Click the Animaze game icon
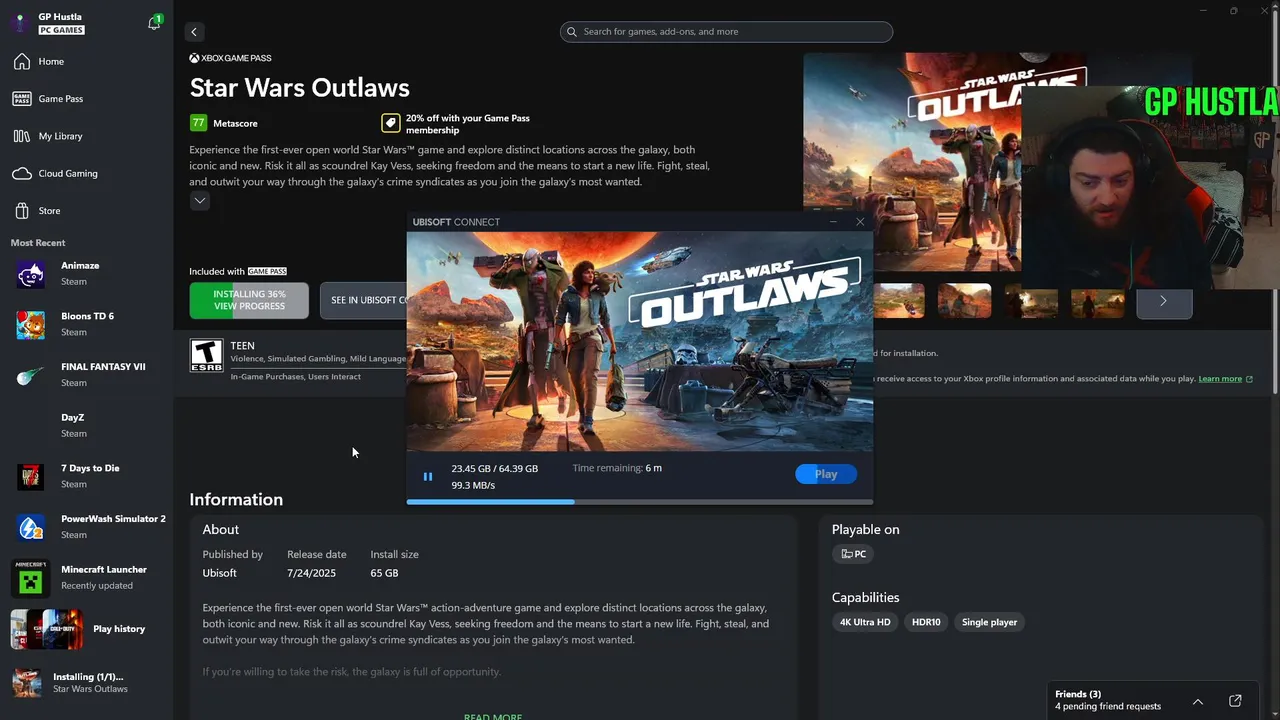The height and width of the screenshot is (720, 1280). tap(30, 274)
